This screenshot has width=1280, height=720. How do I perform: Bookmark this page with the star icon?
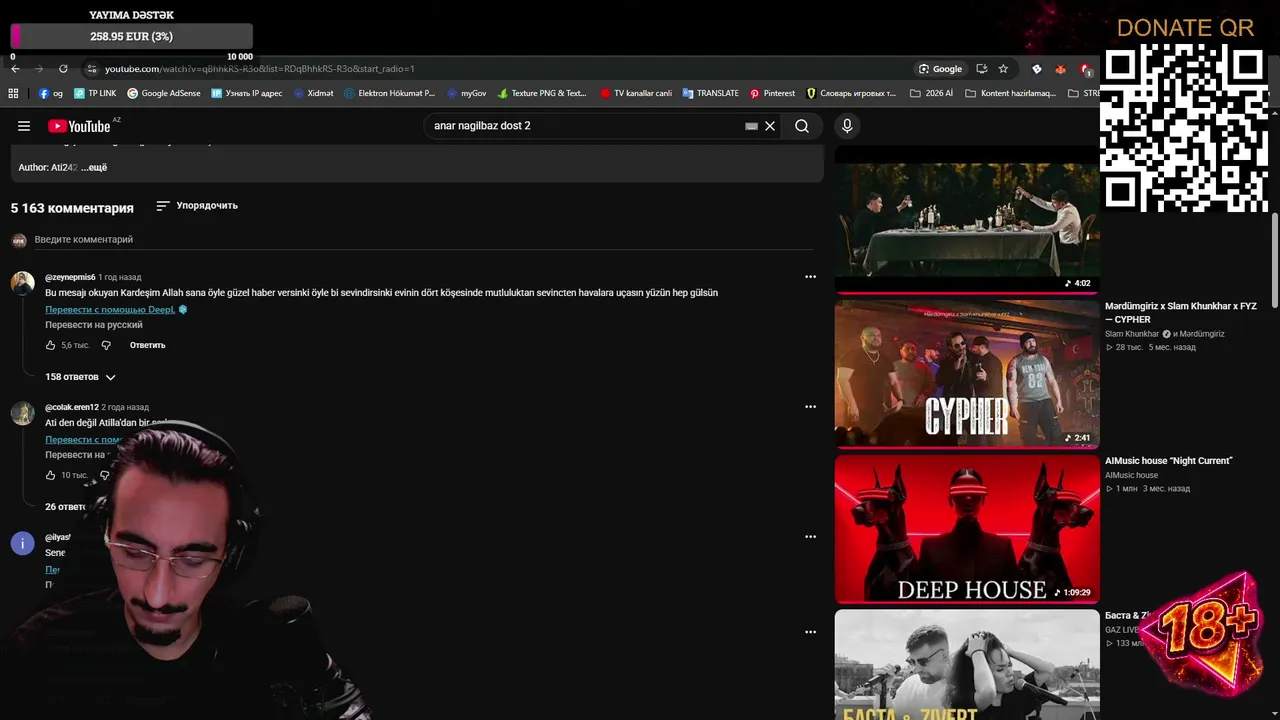tap(1003, 69)
